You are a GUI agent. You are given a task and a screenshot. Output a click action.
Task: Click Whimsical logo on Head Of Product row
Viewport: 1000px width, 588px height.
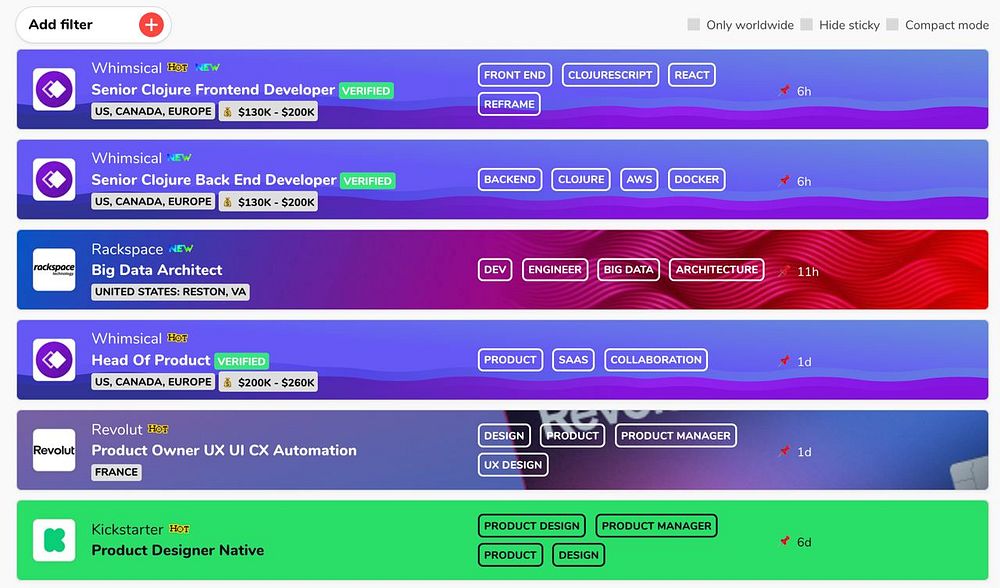point(54,360)
